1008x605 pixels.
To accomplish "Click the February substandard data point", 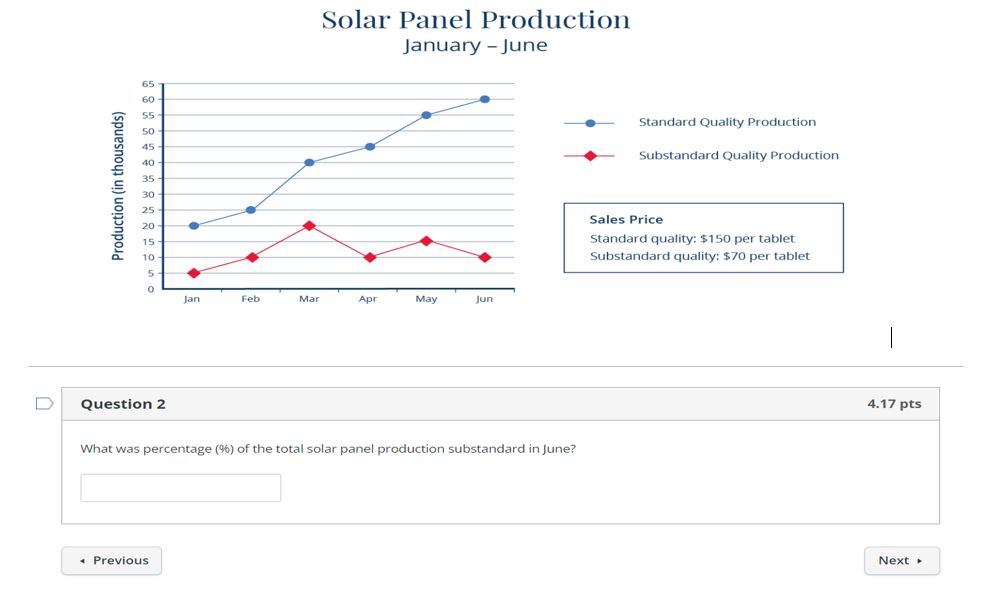I will pyautogui.click(x=250, y=257).
